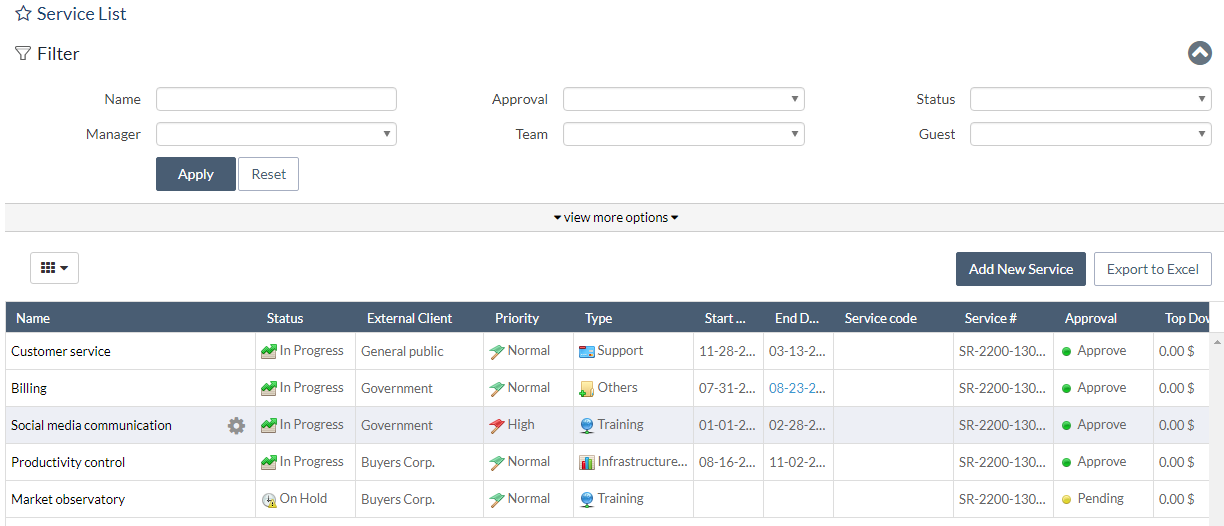Click In Progress status icon for Productivity control
The width and height of the screenshot is (1224, 526).
pos(269,463)
